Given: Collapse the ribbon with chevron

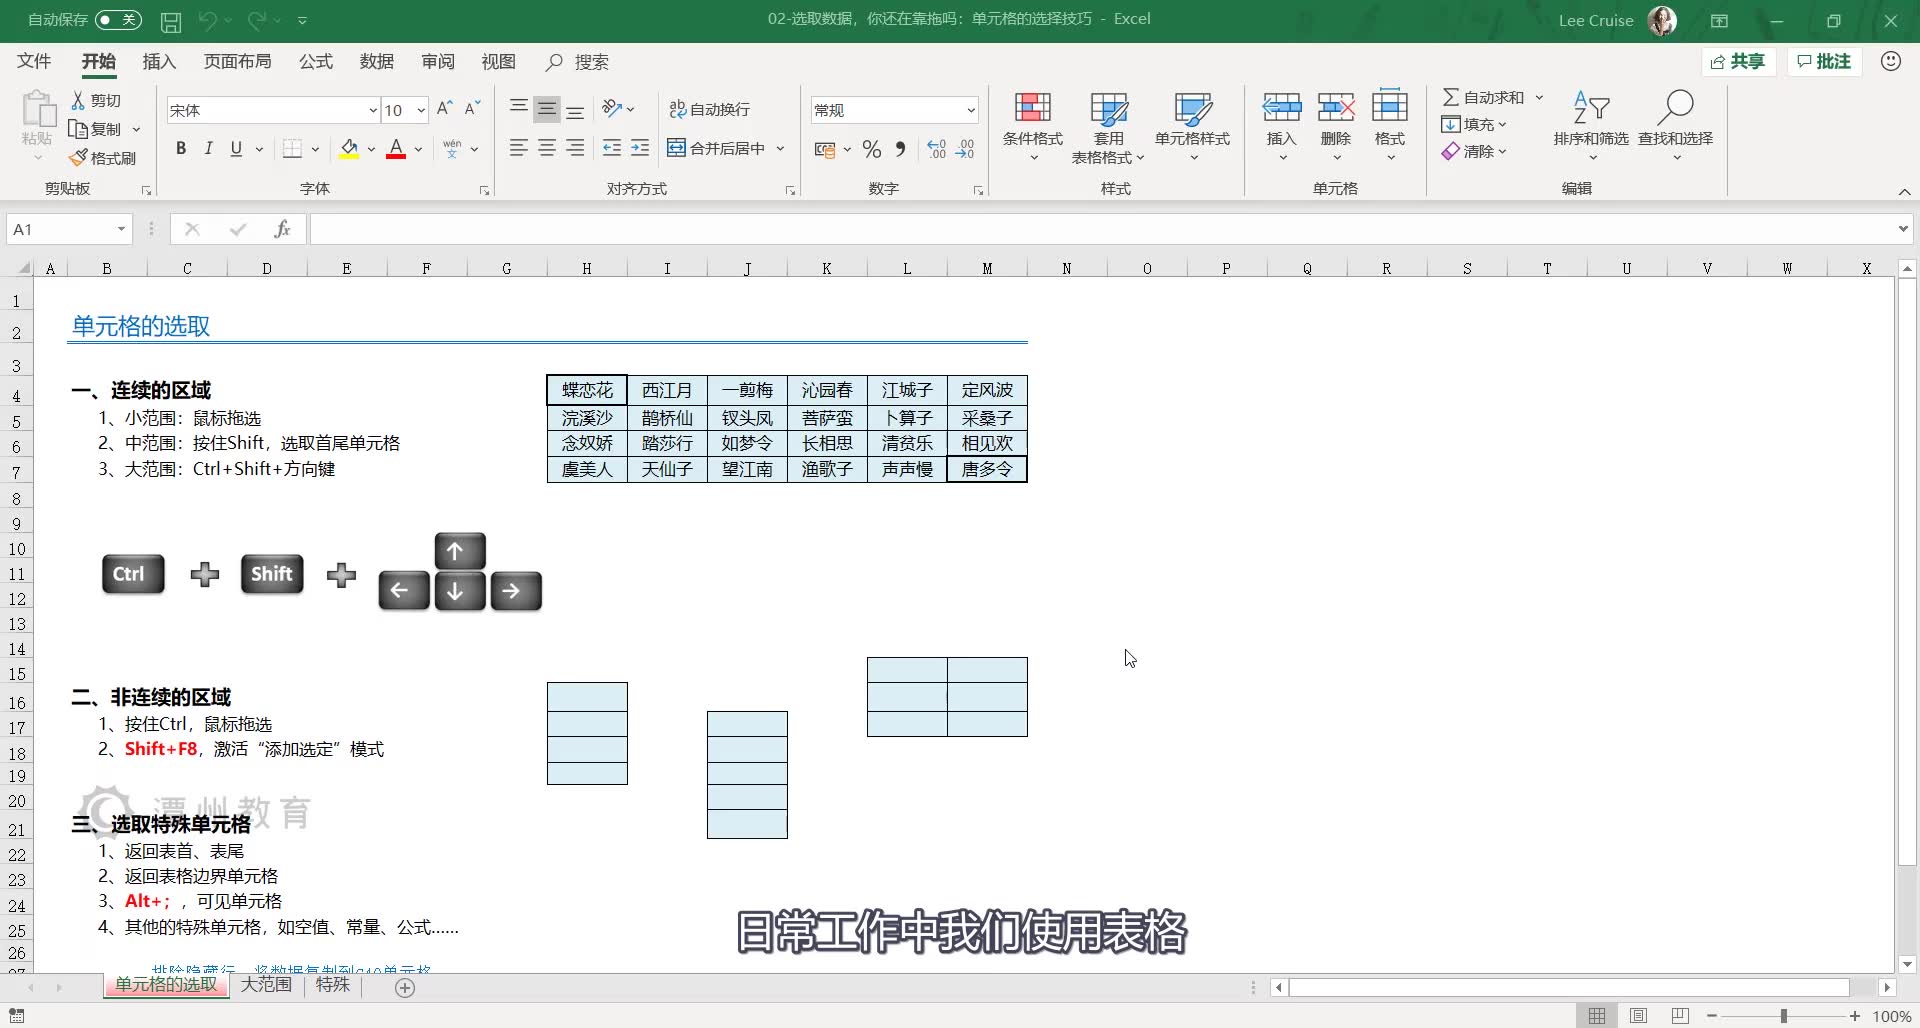Looking at the screenshot, I should (1904, 191).
